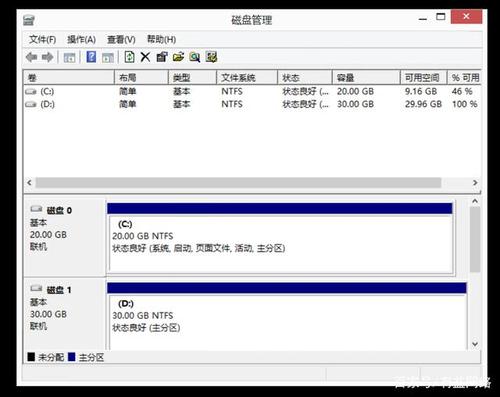Image resolution: width=500 pixels, height=397 pixels.
Task: Toggle the show/hide action pane icon
Action: coord(108,57)
